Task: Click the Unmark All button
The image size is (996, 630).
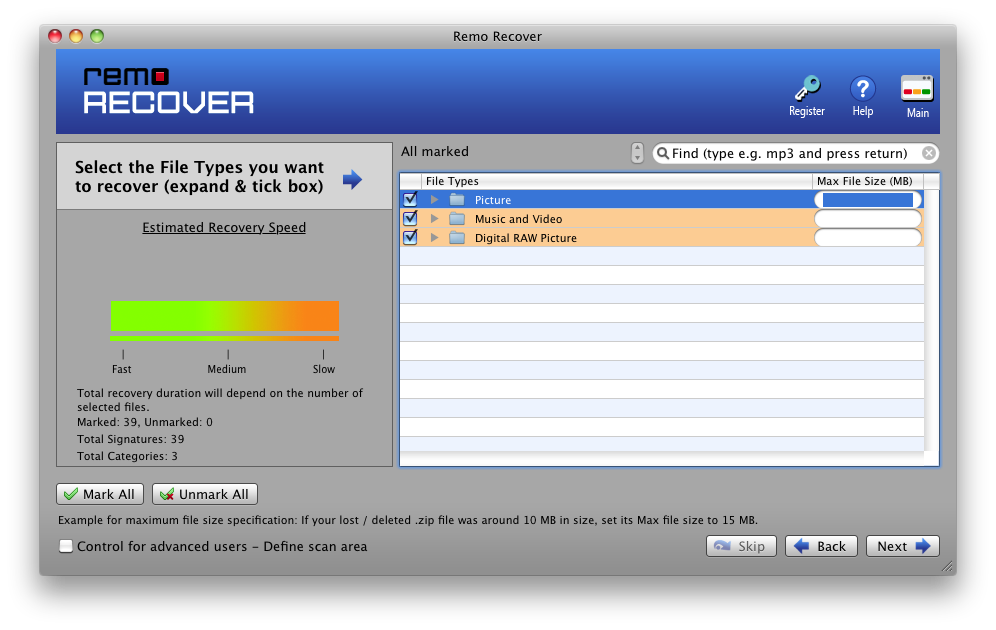Action: [205, 494]
